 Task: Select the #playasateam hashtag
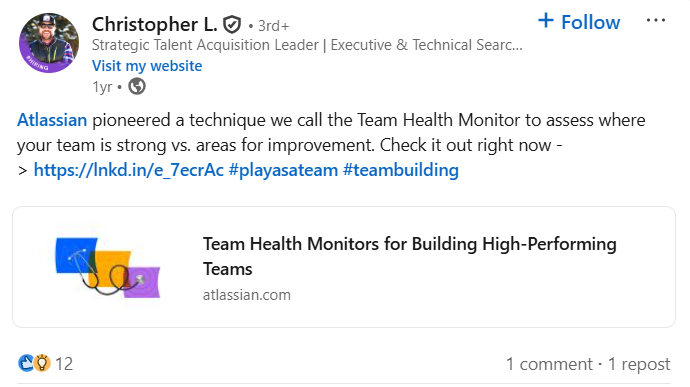pyautogui.click(x=283, y=170)
